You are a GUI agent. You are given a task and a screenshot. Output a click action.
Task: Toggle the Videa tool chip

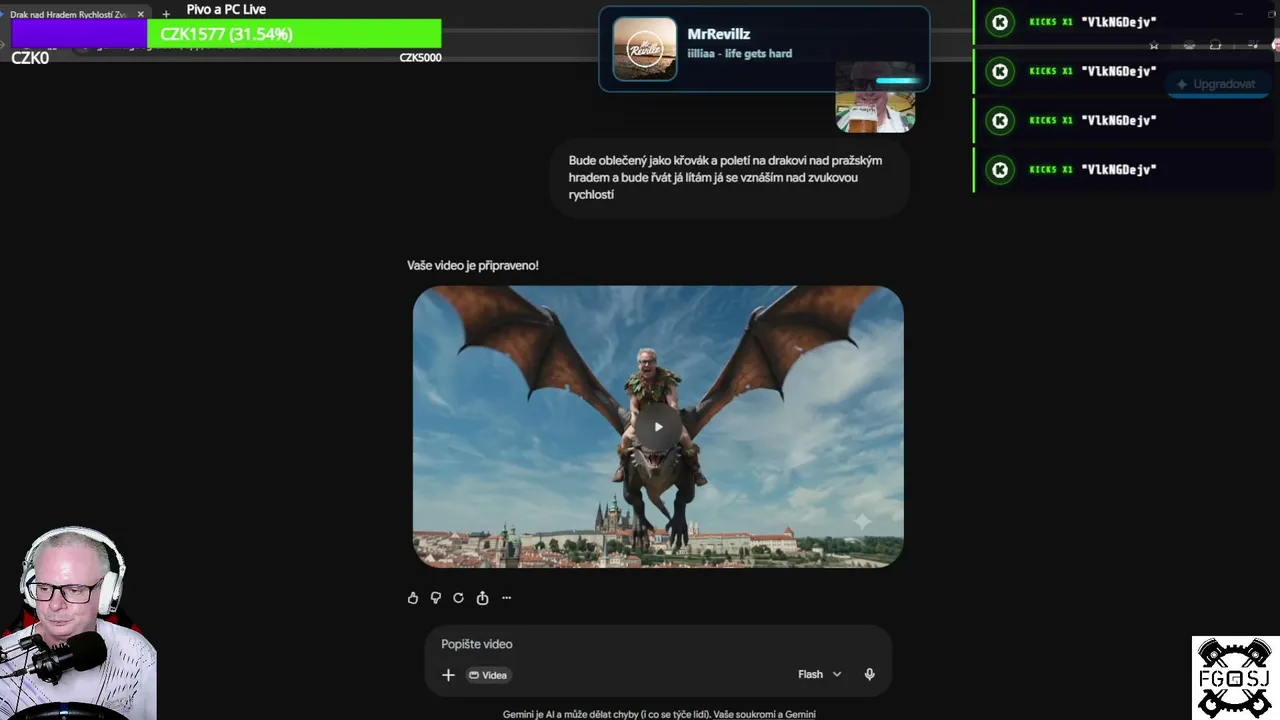coord(488,675)
